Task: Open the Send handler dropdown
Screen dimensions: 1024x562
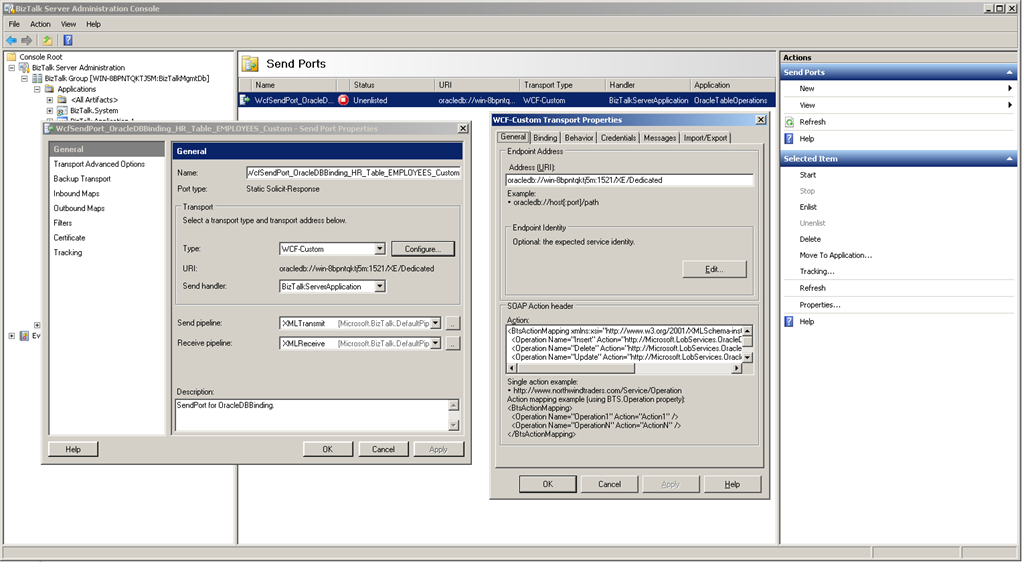Action: point(379,287)
